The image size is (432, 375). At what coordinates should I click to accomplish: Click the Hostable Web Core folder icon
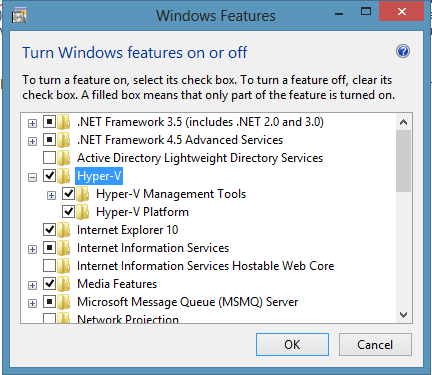click(x=63, y=266)
